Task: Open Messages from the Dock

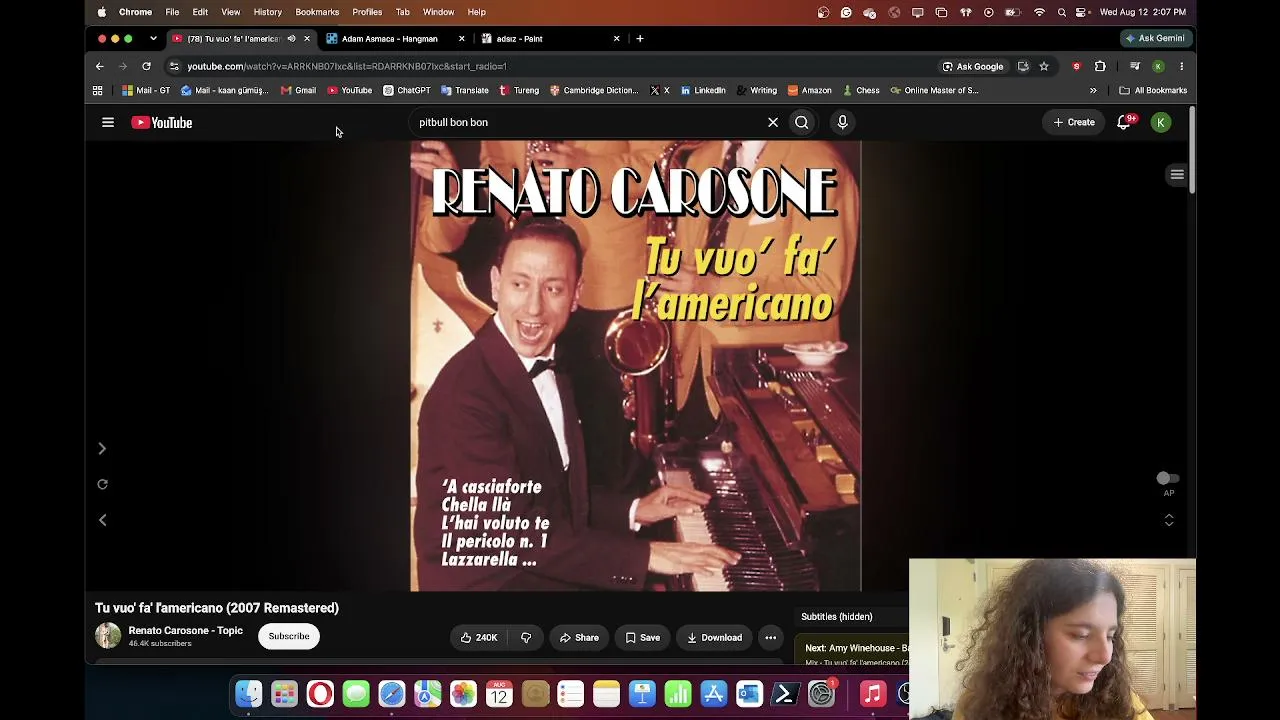Action: pyautogui.click(x=356, y=694)
